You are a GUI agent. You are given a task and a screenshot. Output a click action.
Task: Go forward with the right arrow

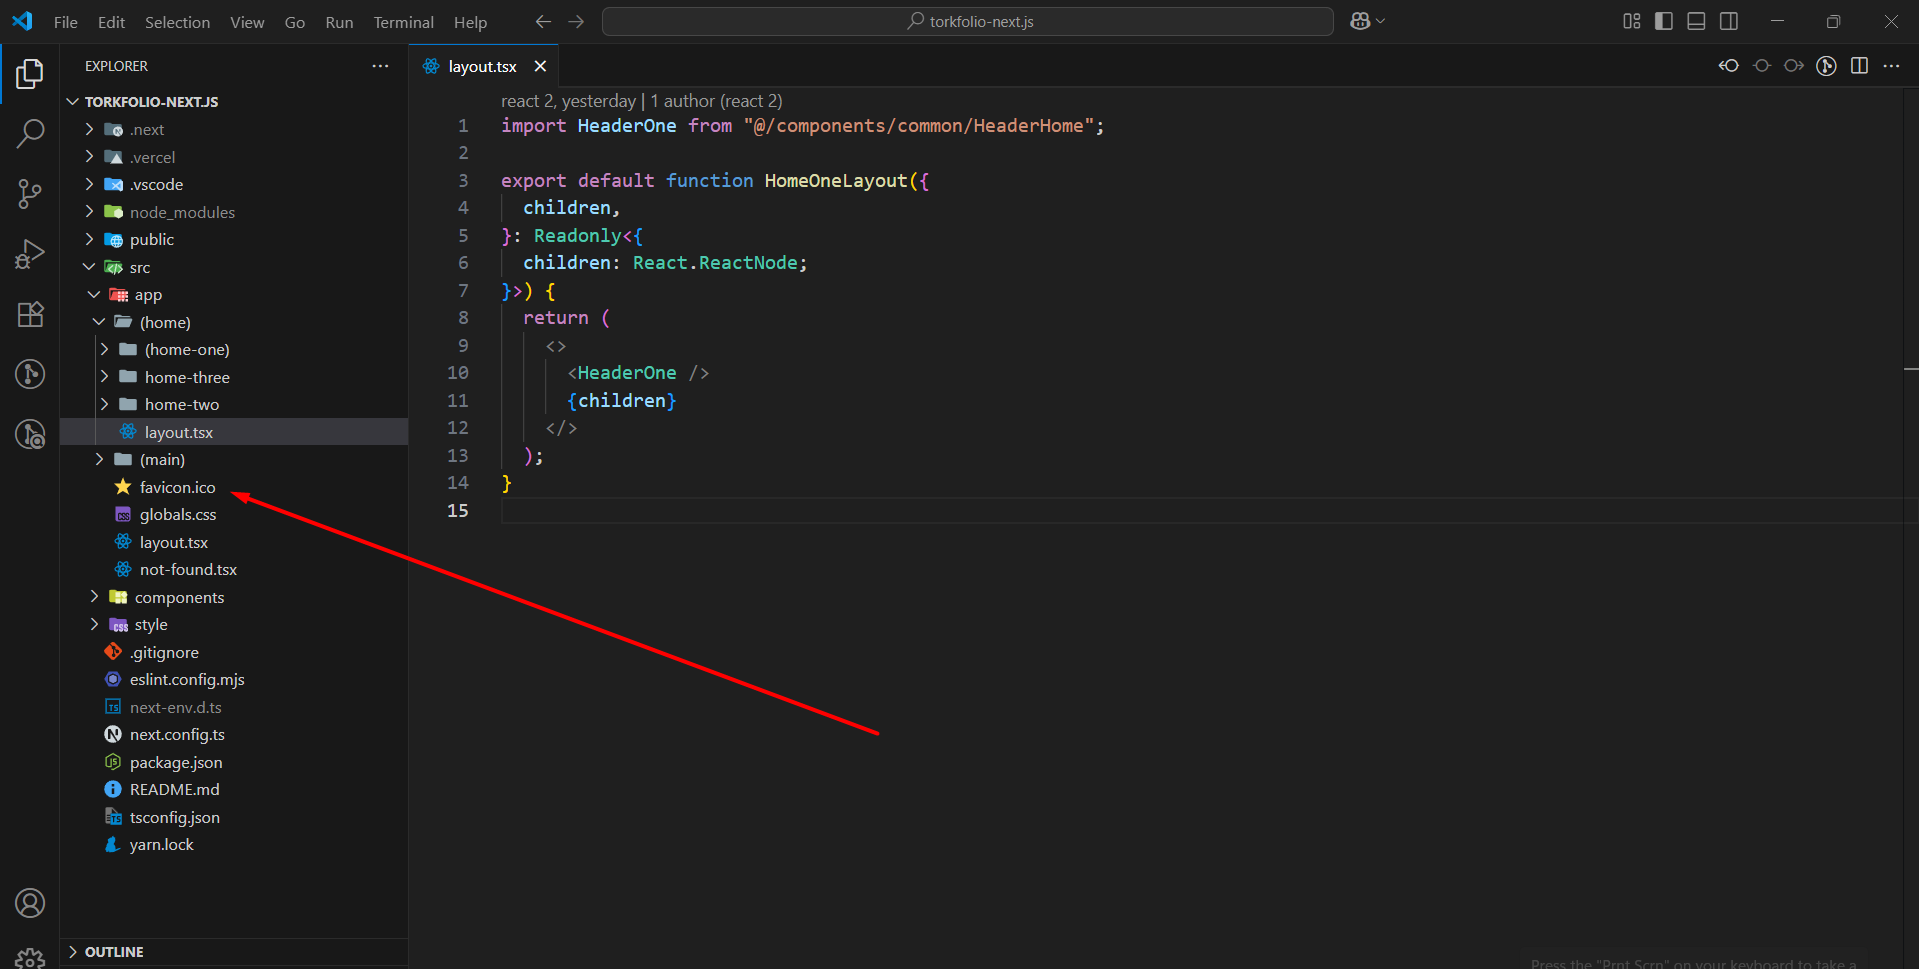click(x=576, y=21)
